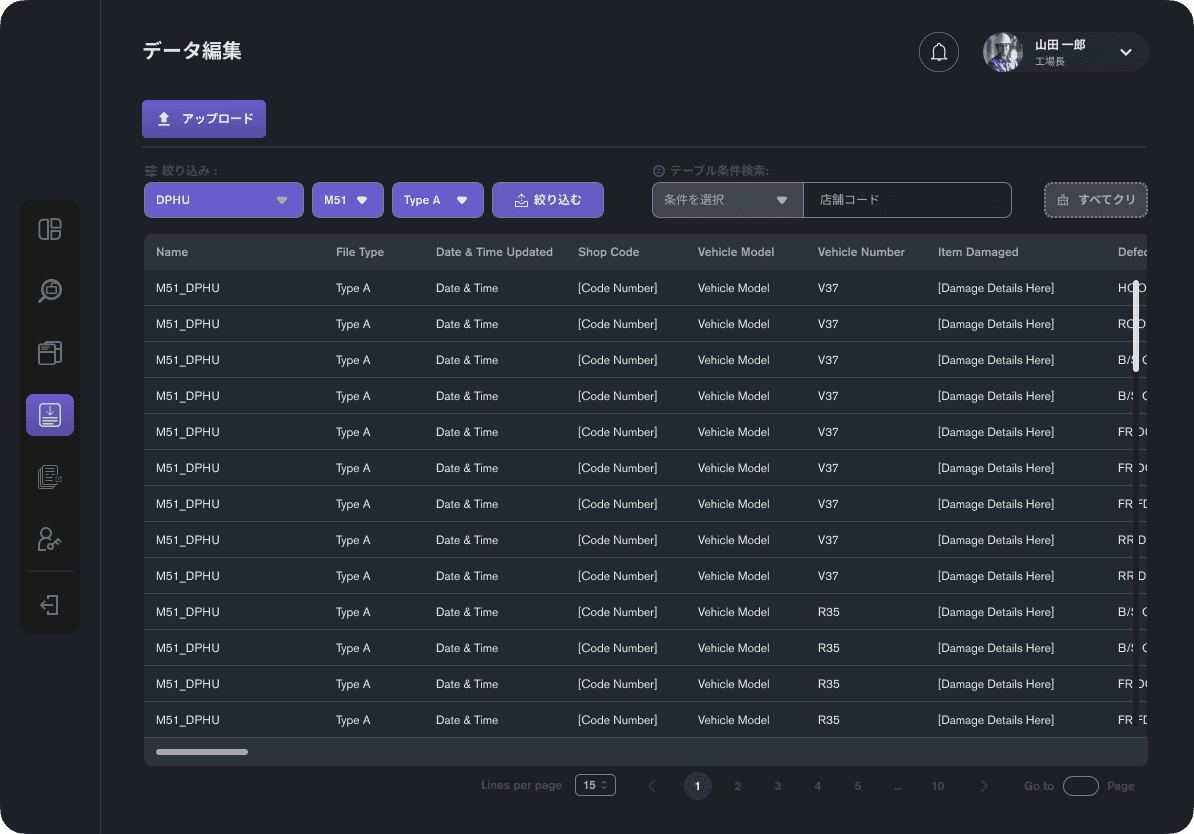The width and height of the screenshot is (1194, 834).
Task: Open the archive panel in the sidebar
Action: click(x=49, y=353)
